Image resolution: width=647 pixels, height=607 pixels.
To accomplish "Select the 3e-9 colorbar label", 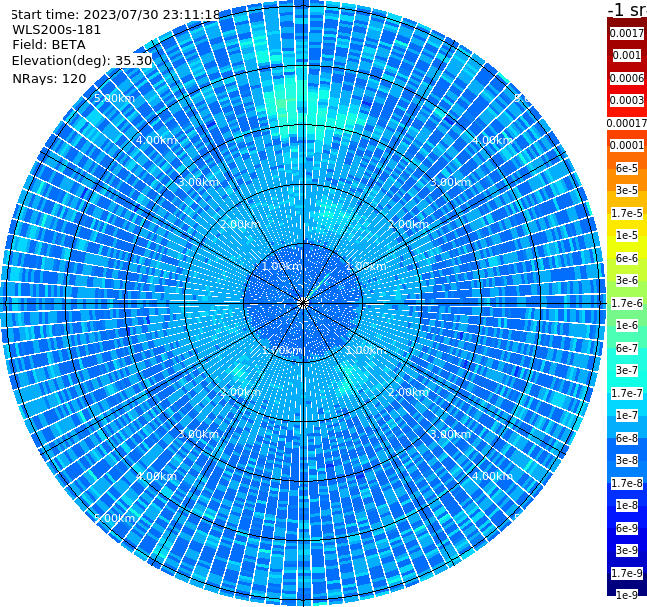I will point(627,550).
